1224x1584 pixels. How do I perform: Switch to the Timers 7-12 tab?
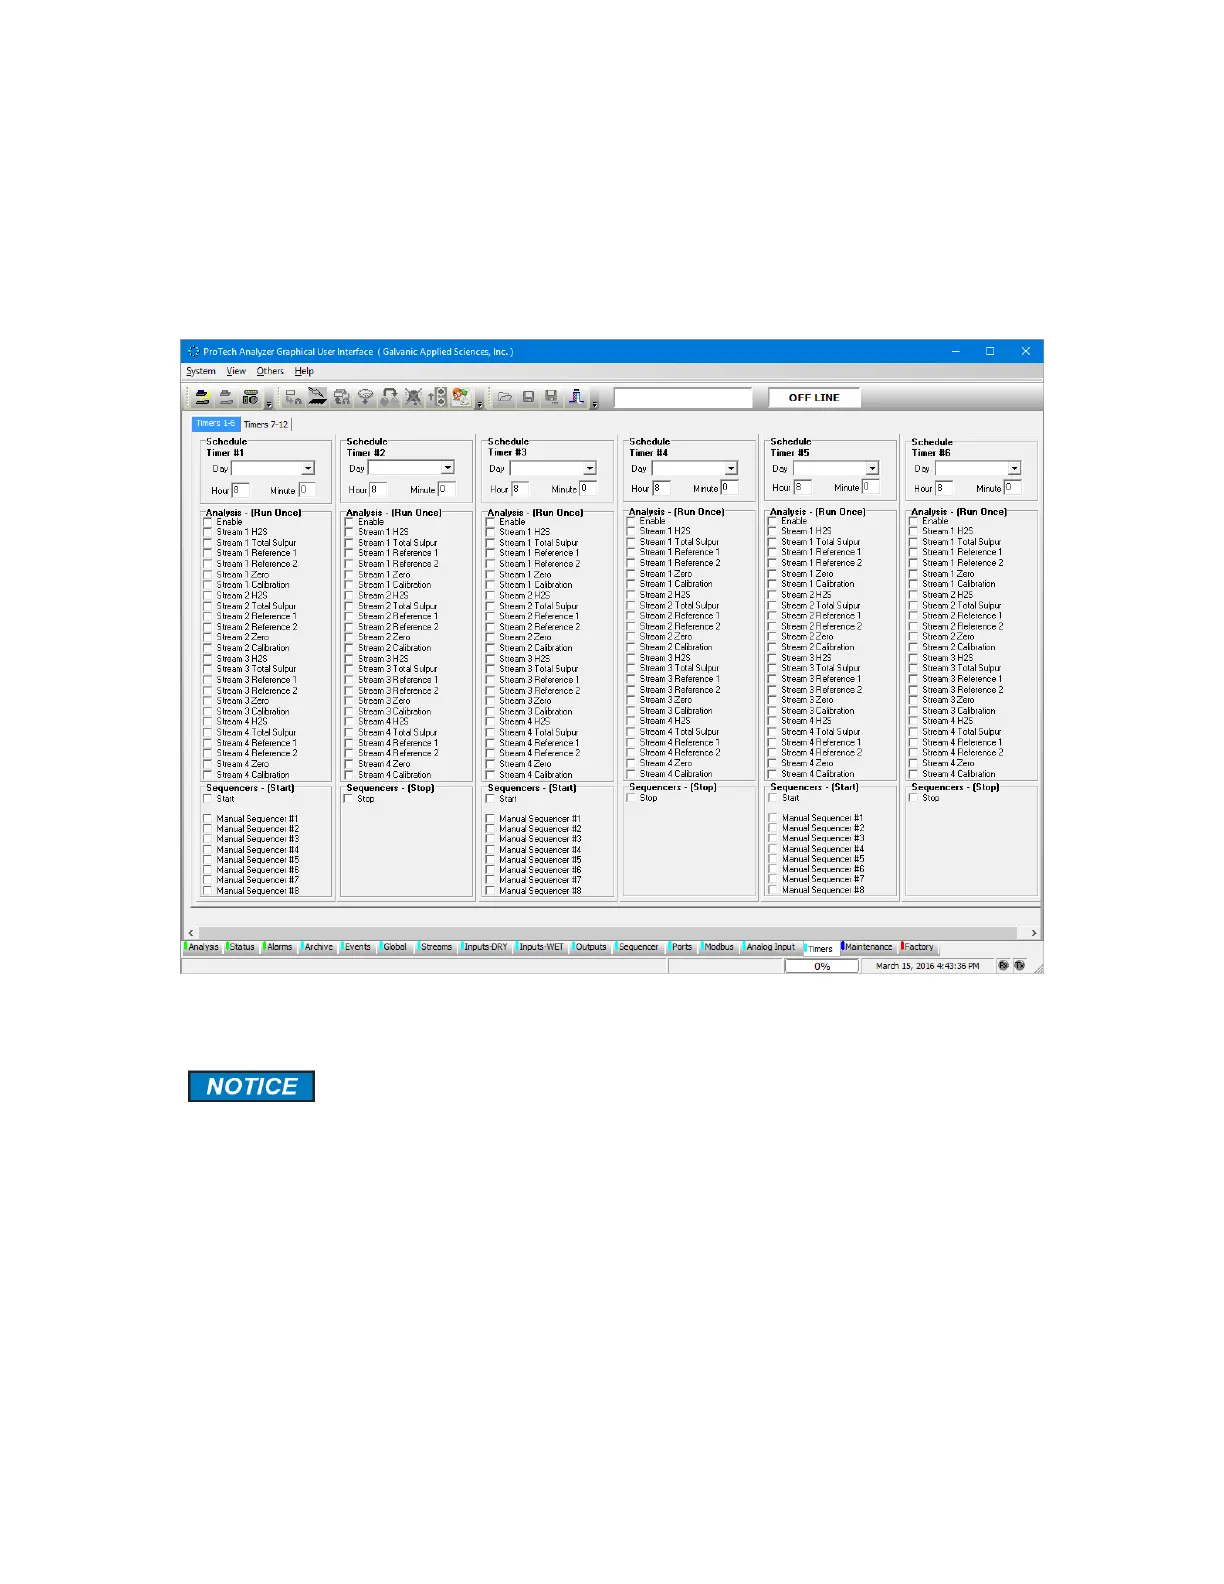[x=266, y=424]
